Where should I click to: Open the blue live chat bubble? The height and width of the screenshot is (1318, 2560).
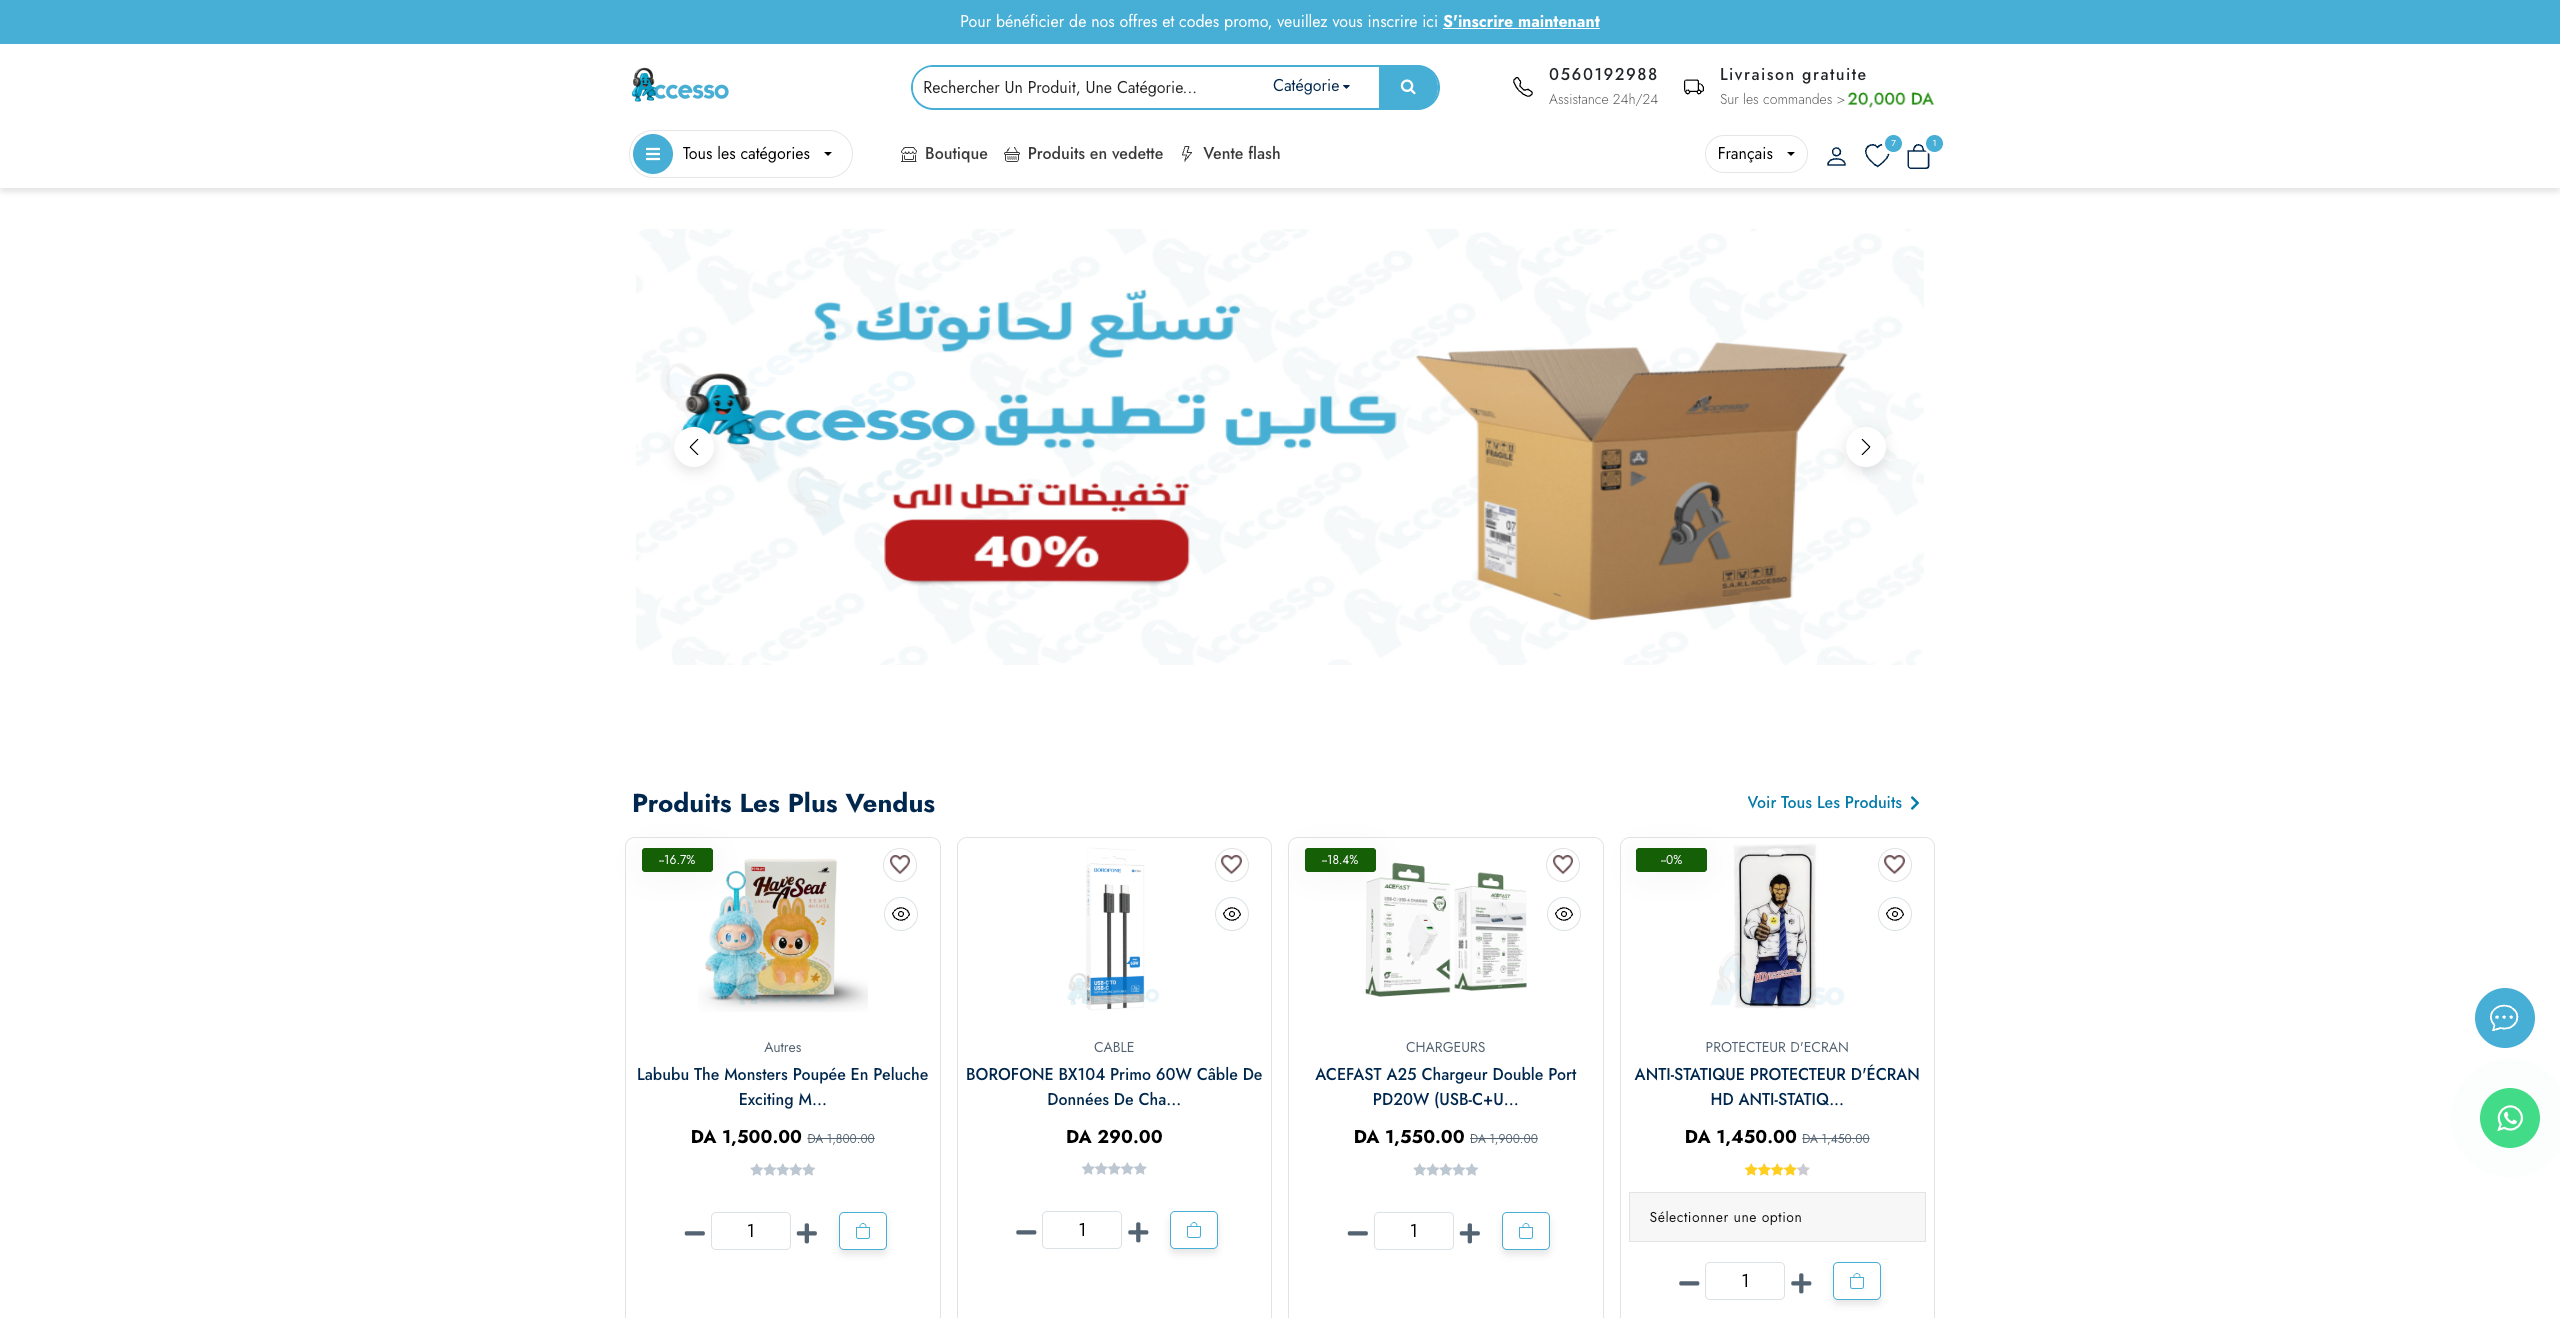pos(2504,1018)
